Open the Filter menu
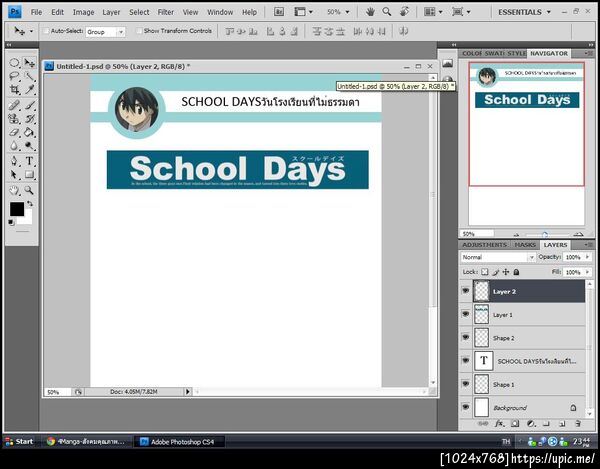Screen dimensions: 600x469 click(166, 12)
